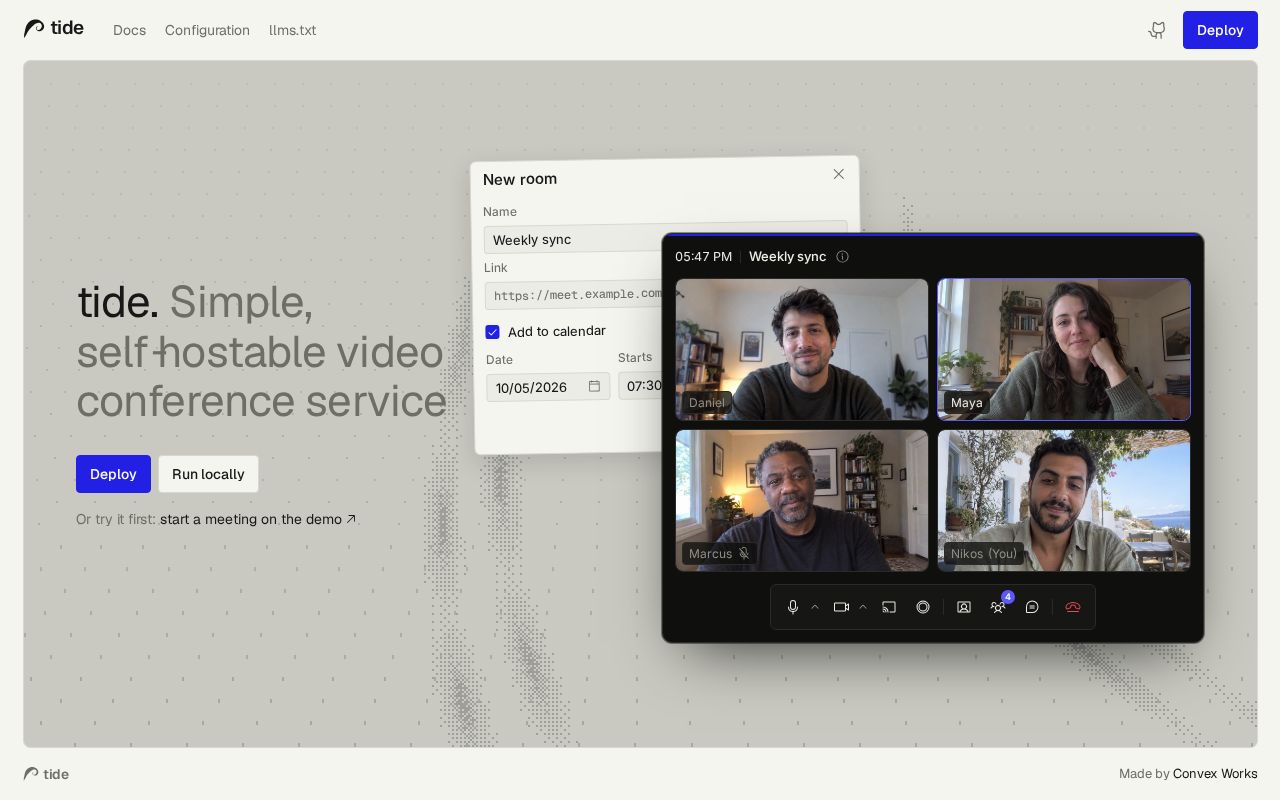Close the New room dialog
Screen dimensions: 1280x800
839,174
